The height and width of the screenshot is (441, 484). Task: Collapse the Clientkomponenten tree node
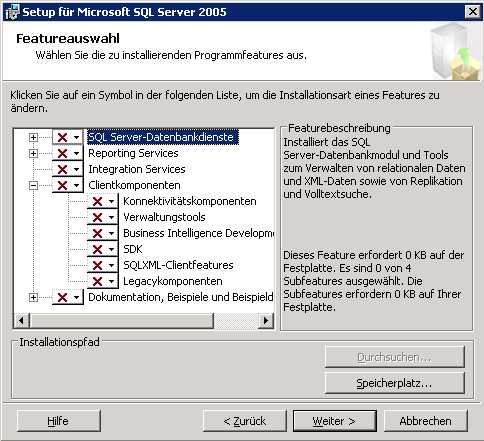point(33,185)
